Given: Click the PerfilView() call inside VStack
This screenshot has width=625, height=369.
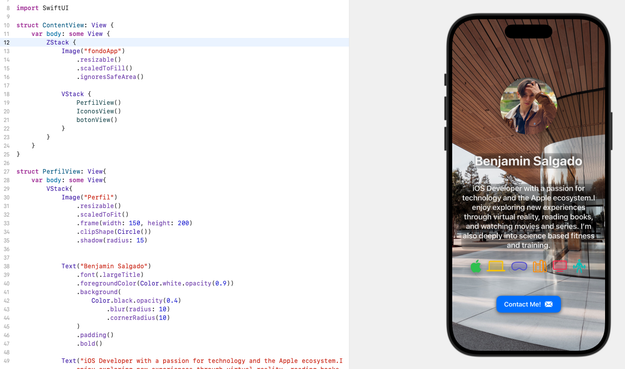Looking at the screenshot, I should tap(99, 102).
